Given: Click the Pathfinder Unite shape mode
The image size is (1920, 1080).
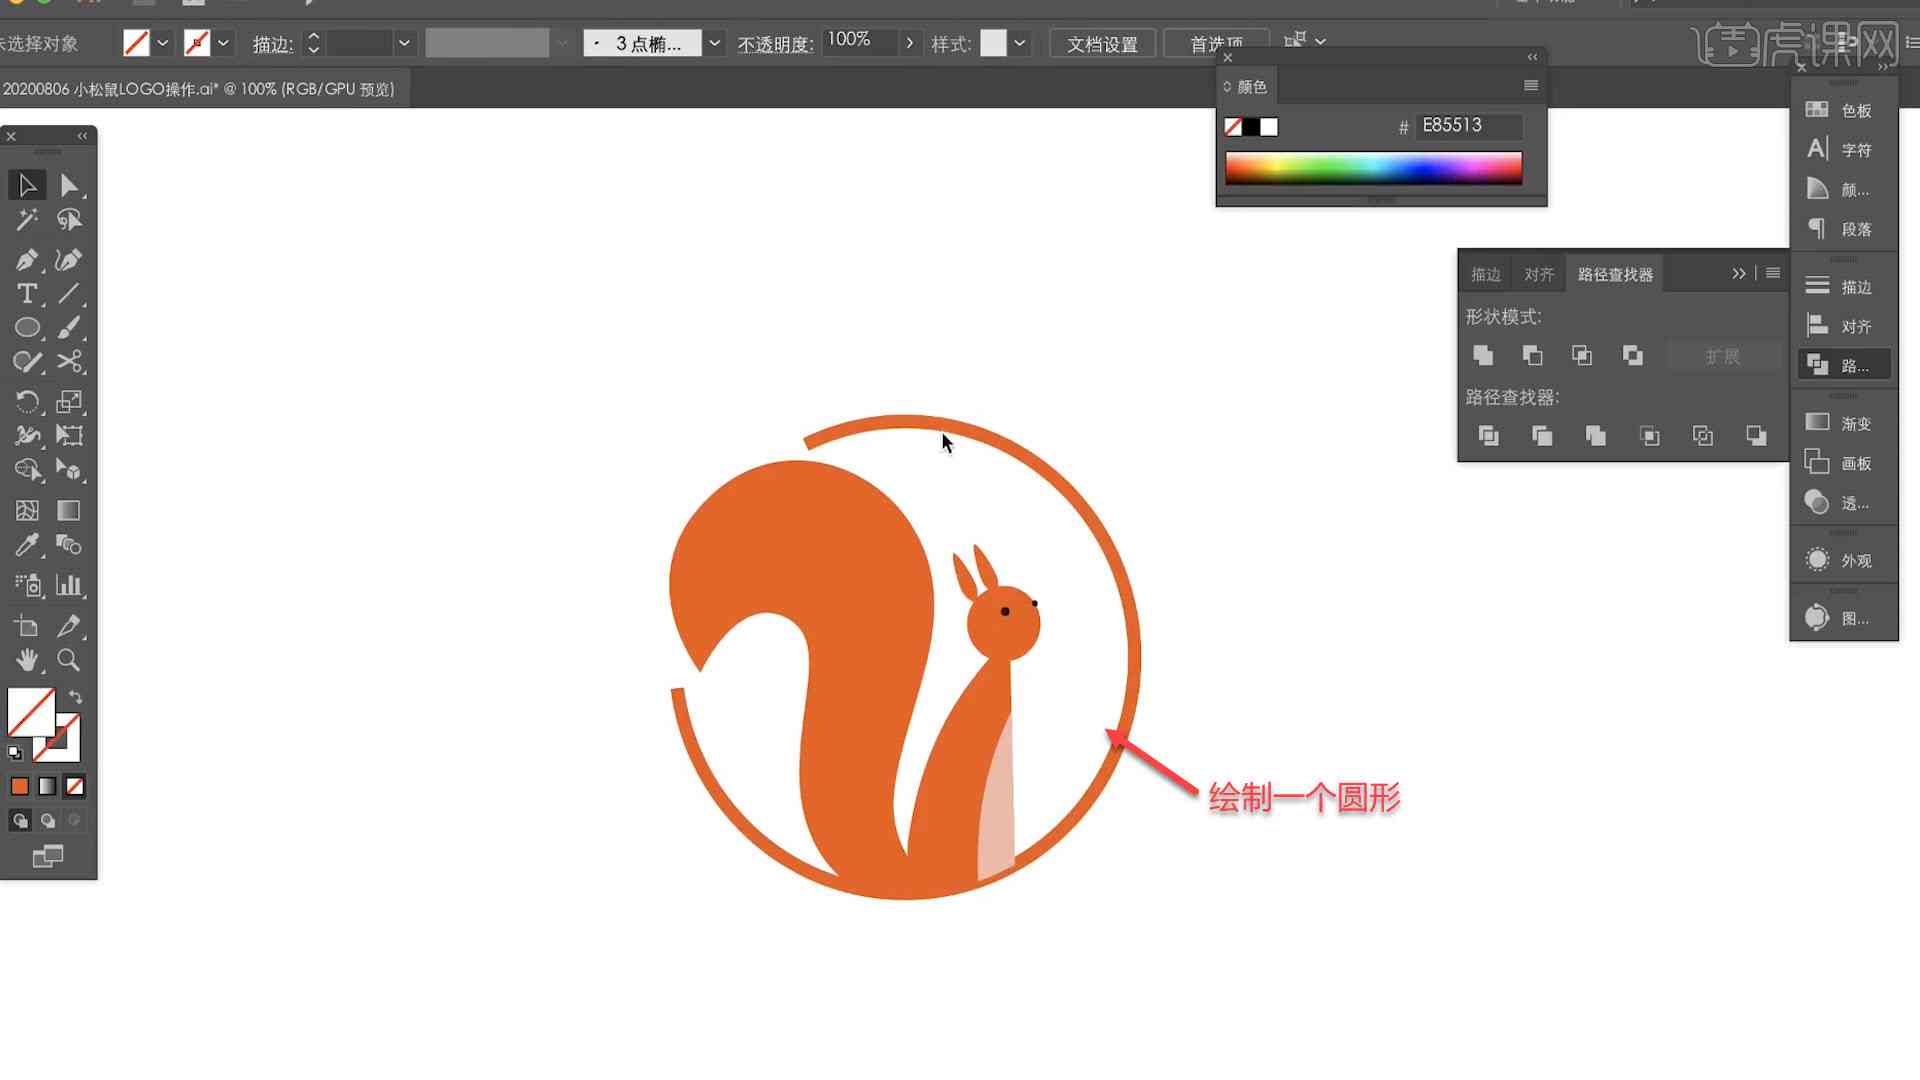Looking at the screenshot, I should pyautogui.click(x=1484, y=356).
